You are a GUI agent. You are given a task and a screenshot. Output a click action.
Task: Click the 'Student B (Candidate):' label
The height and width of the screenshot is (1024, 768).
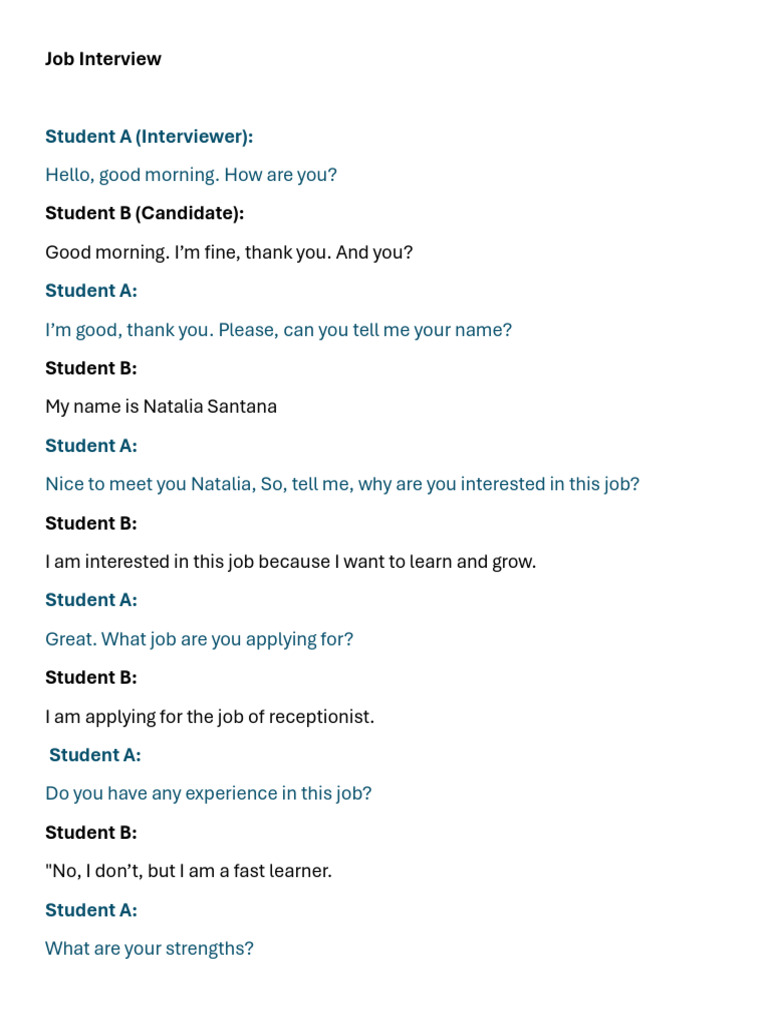tap(144, 214)
